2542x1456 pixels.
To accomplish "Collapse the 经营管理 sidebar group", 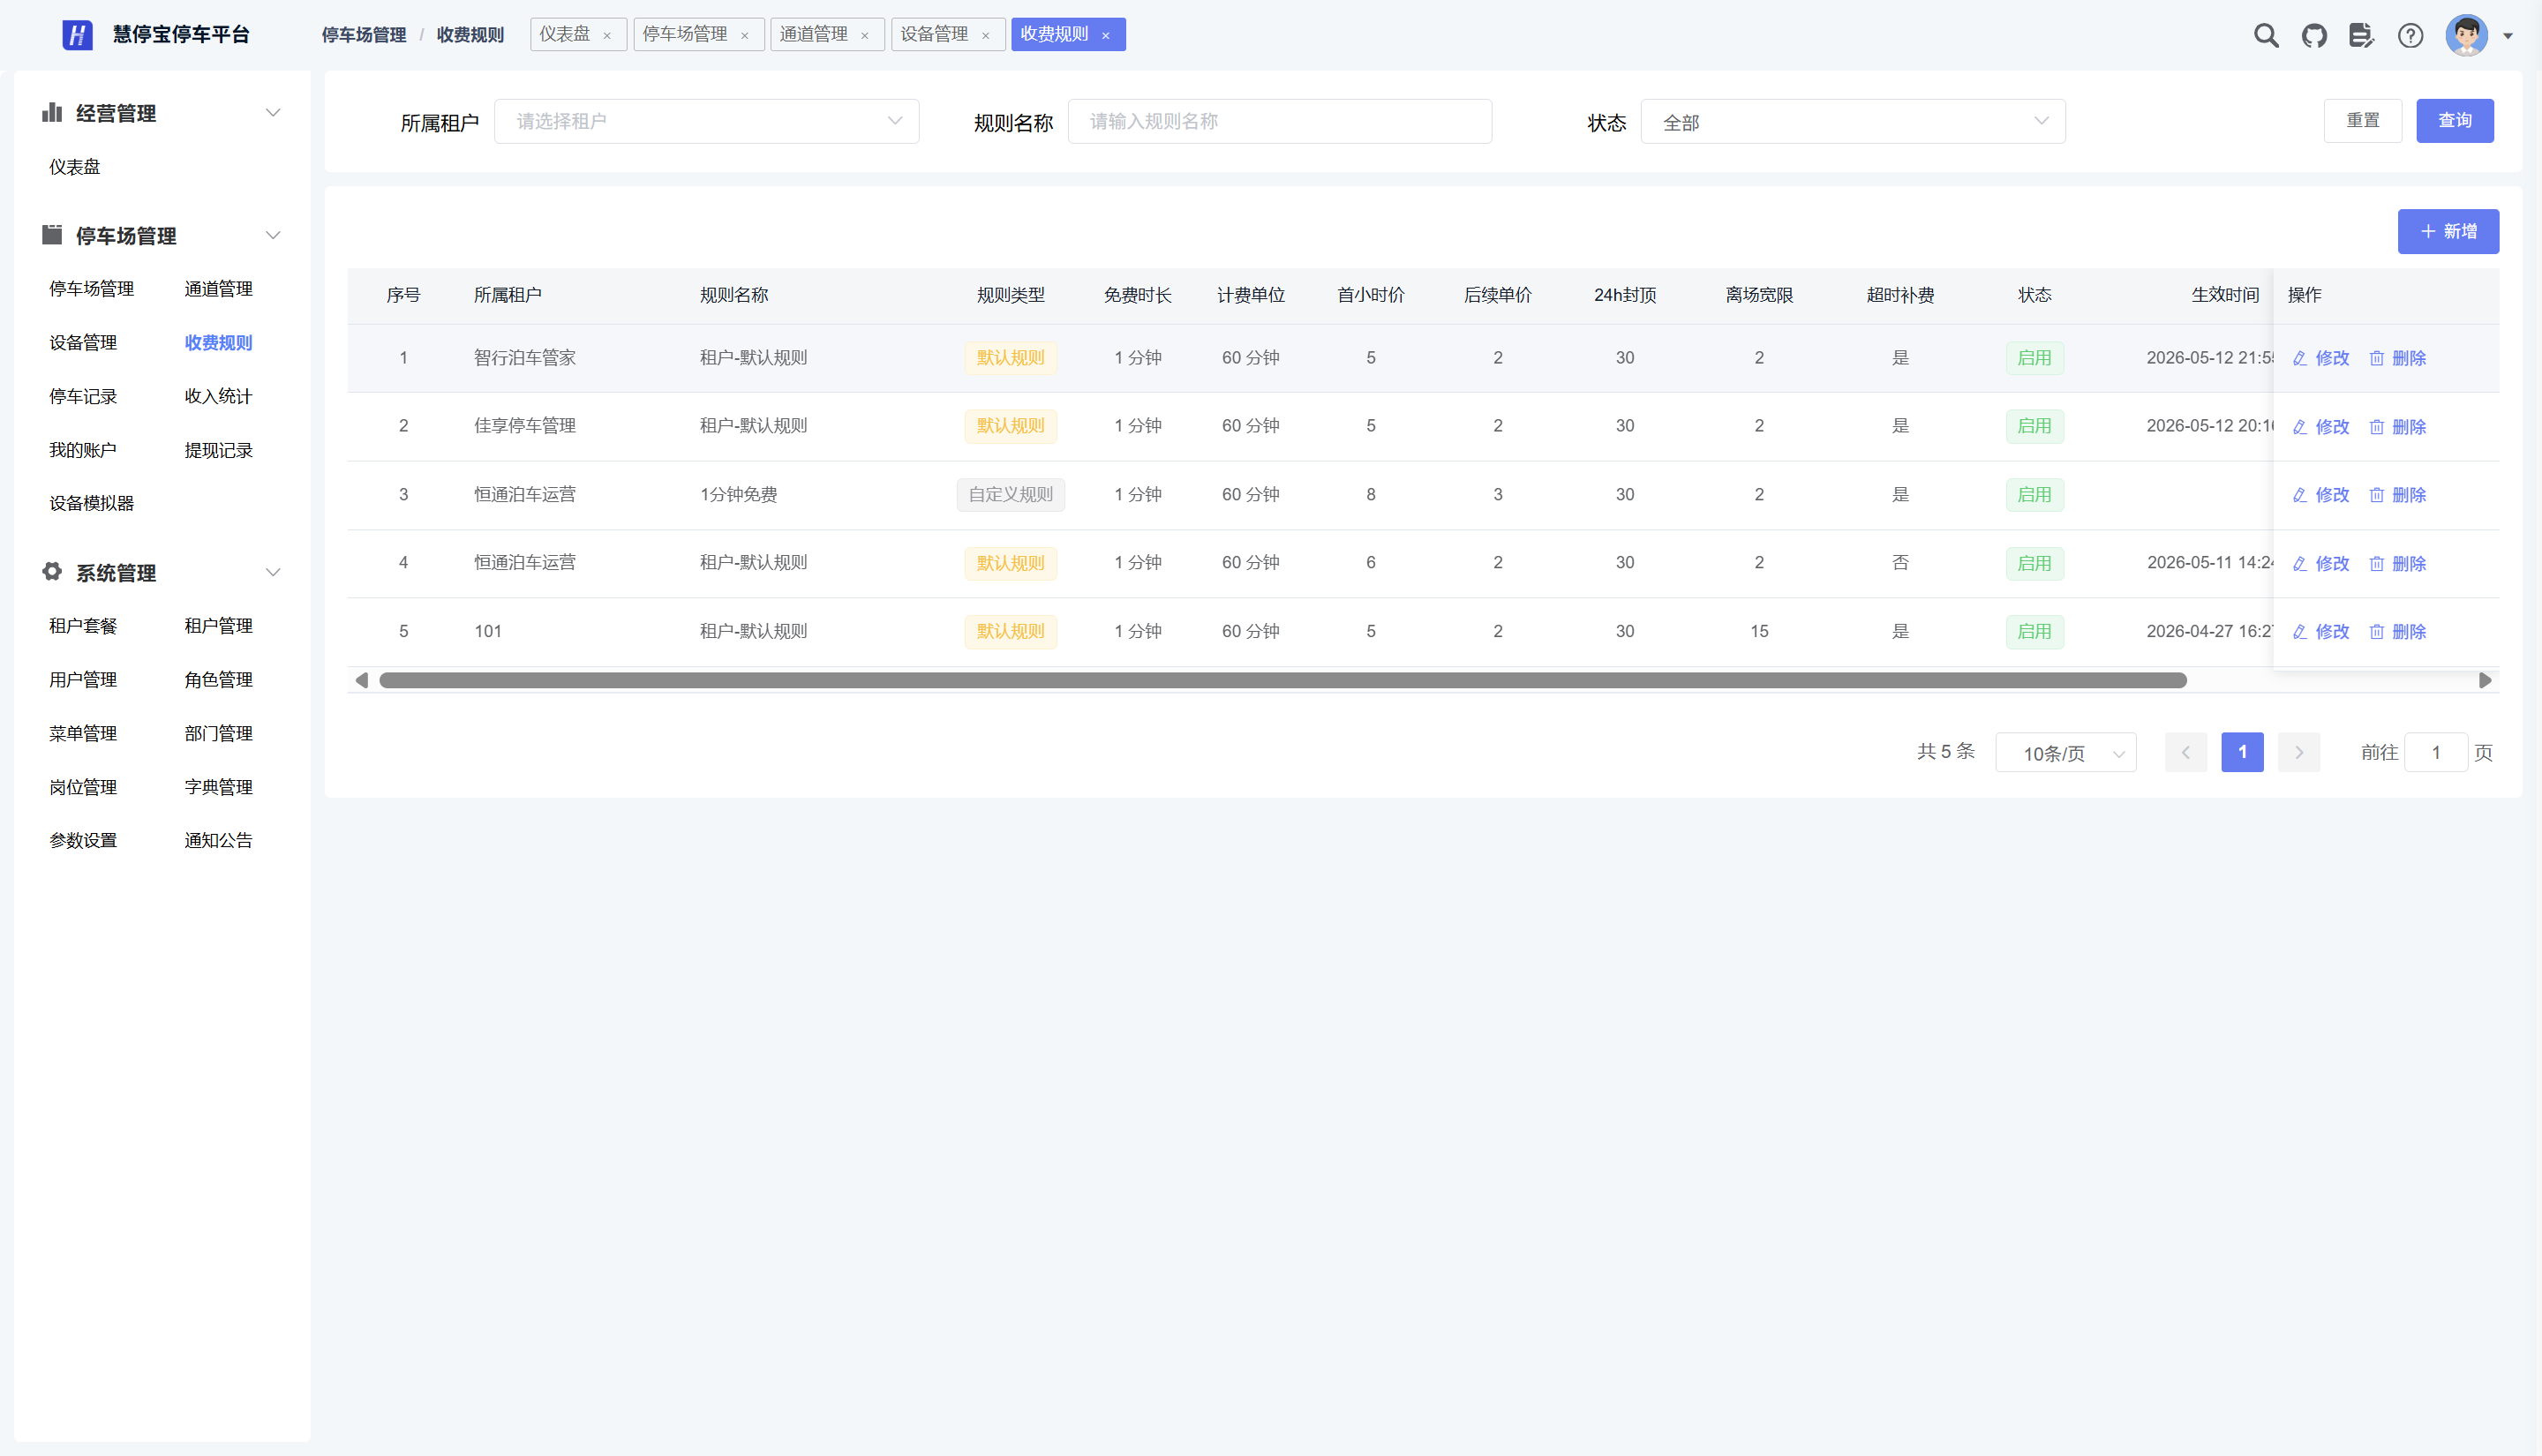I will coord(273,113).
